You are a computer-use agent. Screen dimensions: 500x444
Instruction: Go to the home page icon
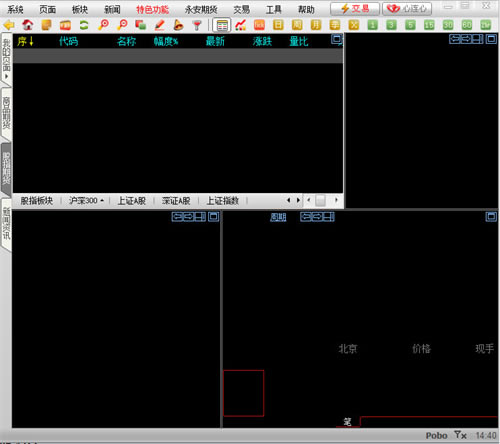(28, 25)
